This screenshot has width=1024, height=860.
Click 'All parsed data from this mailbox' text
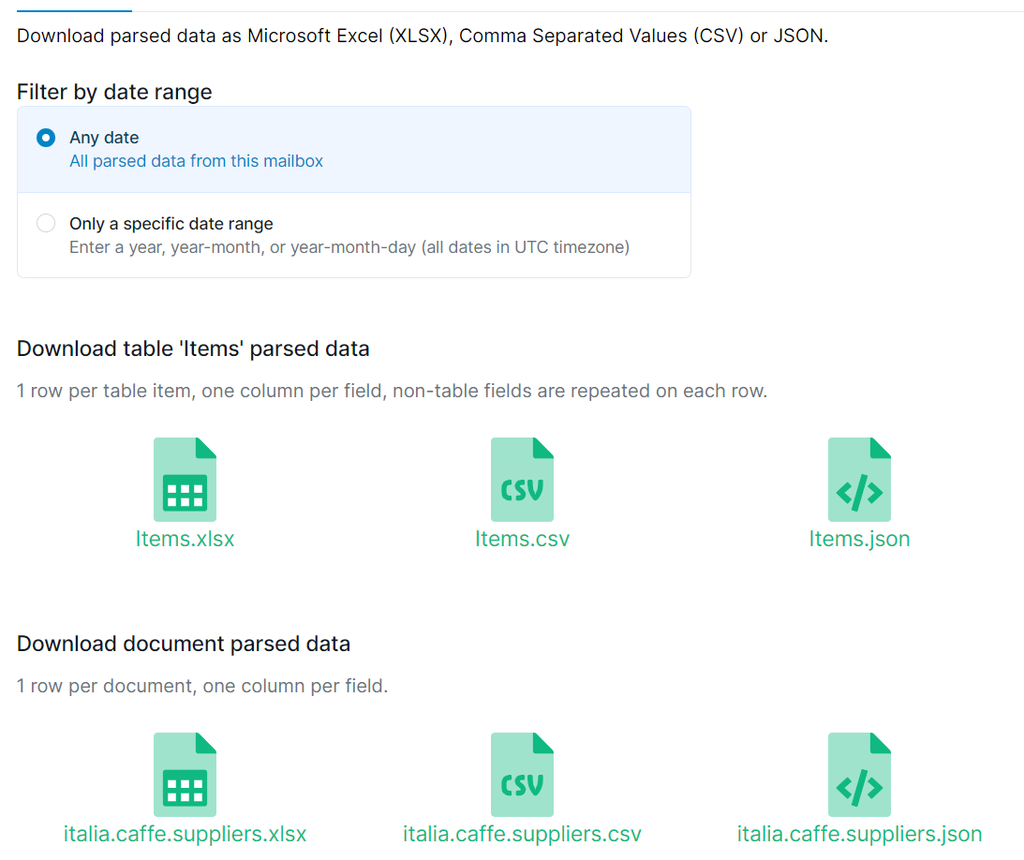(196, 161)
